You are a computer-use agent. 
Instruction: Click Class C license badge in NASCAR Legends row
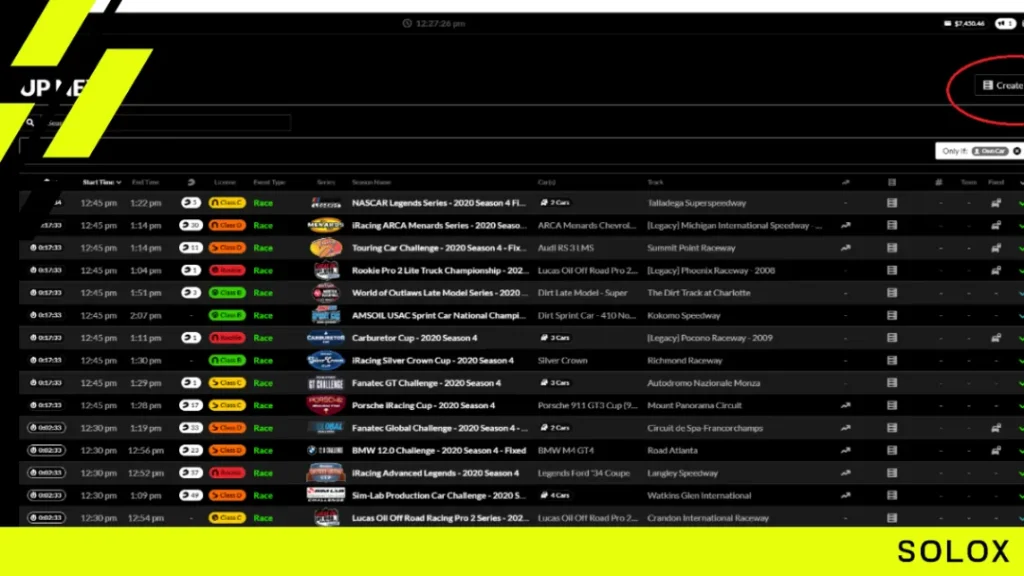tap(227, 203)
